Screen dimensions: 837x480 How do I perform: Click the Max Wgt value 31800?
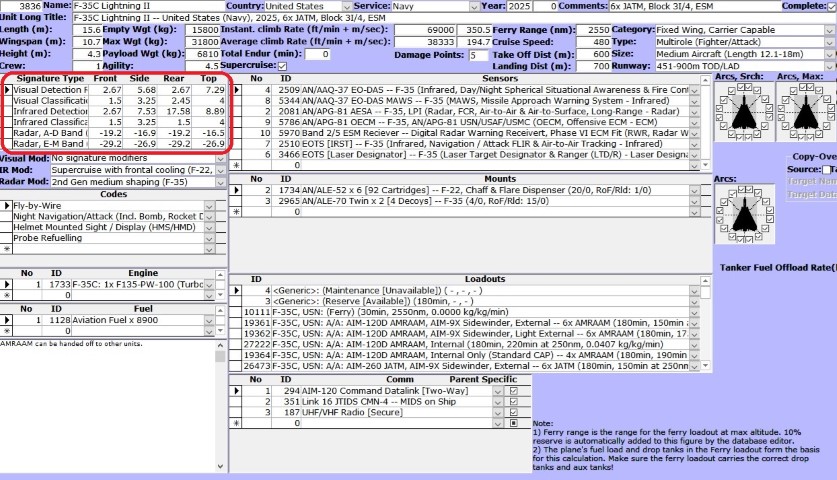[x=202, y=42]
